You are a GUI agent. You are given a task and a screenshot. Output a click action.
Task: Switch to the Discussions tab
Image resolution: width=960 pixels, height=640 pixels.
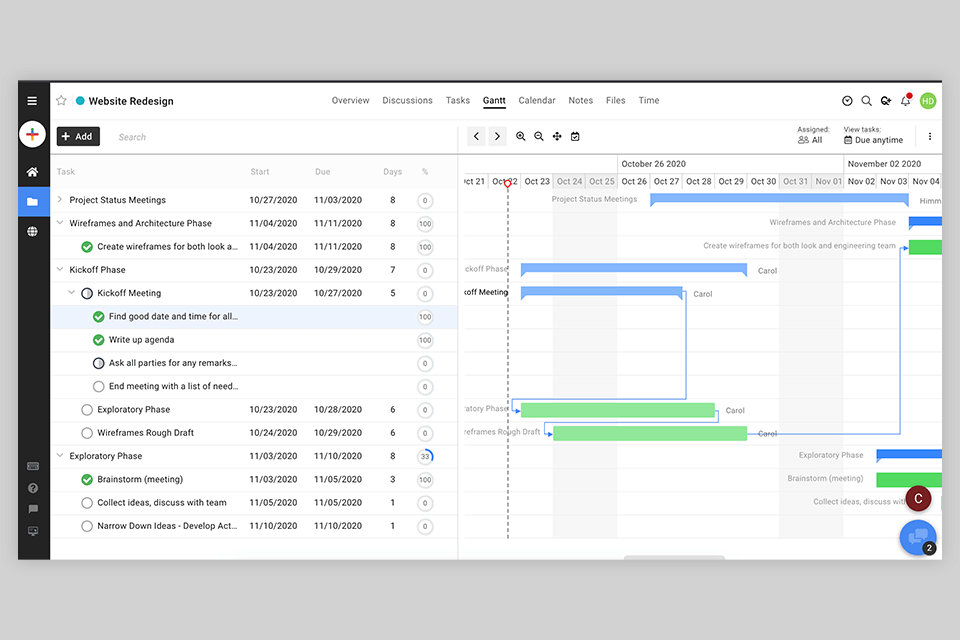click(407, 100)
